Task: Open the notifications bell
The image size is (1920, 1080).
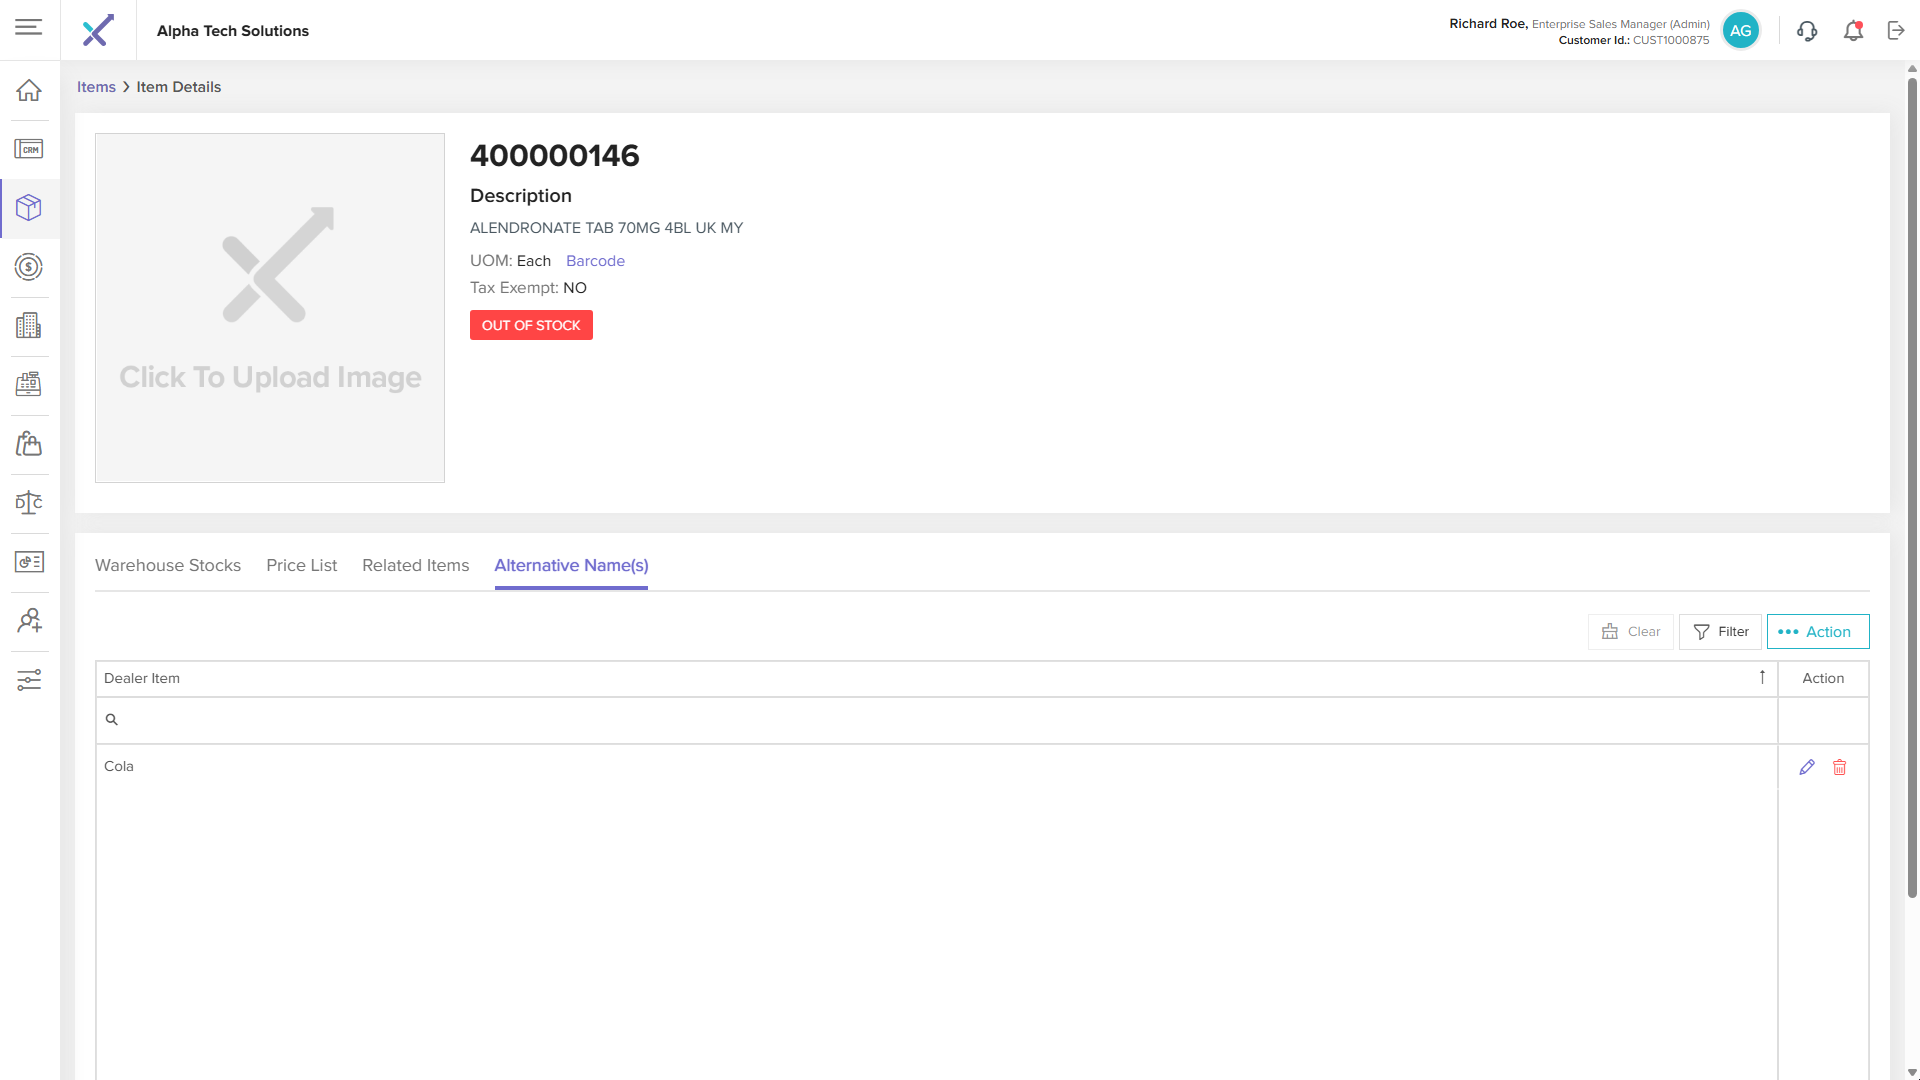Action: tap(1853, 31)
